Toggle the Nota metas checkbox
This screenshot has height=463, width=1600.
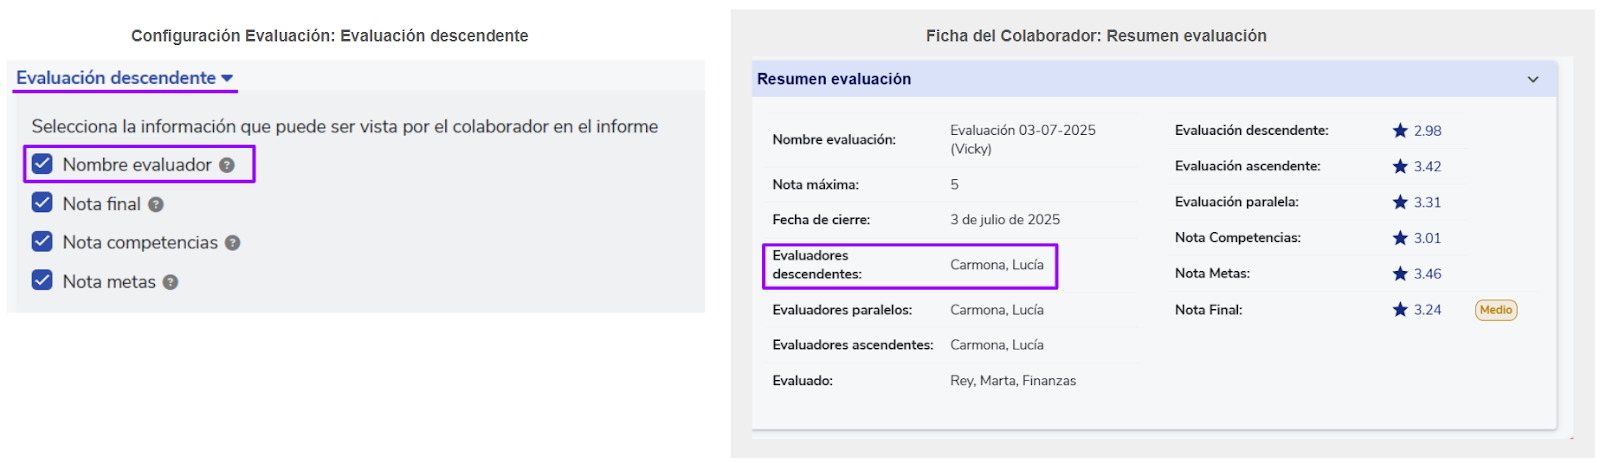tap(42, 281)
